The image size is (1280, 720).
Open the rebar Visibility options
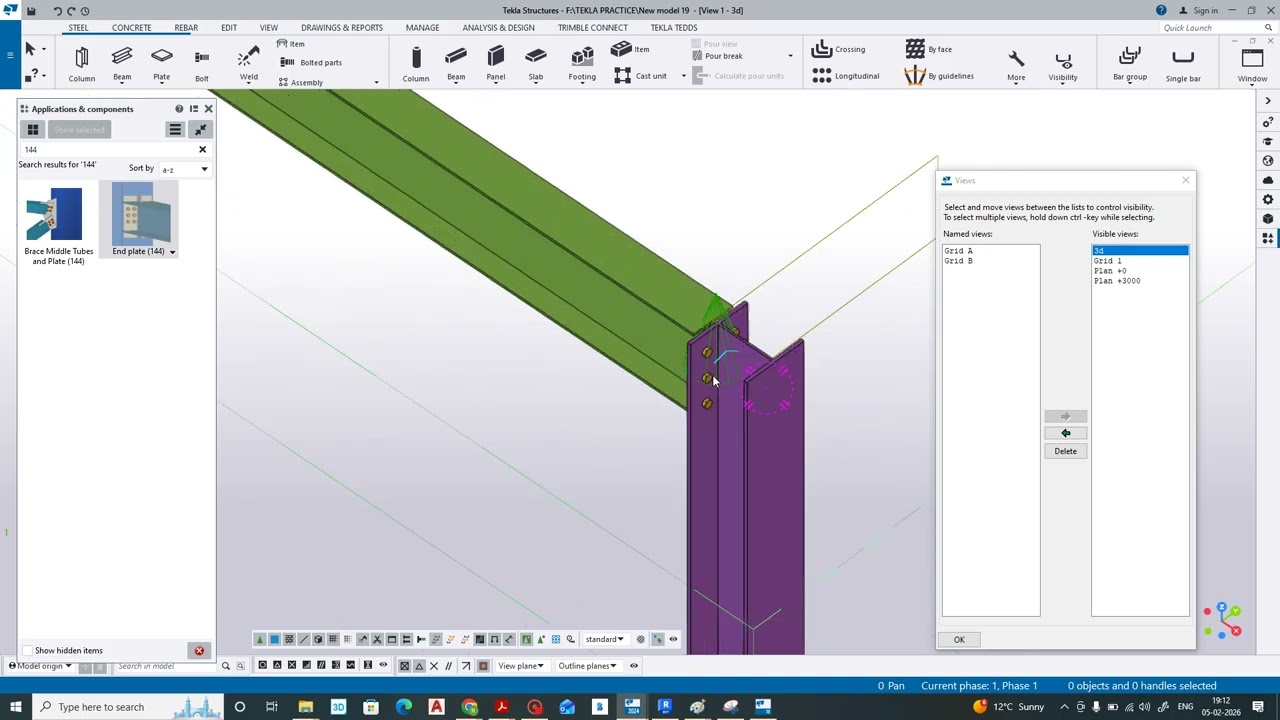[1063, 64]
